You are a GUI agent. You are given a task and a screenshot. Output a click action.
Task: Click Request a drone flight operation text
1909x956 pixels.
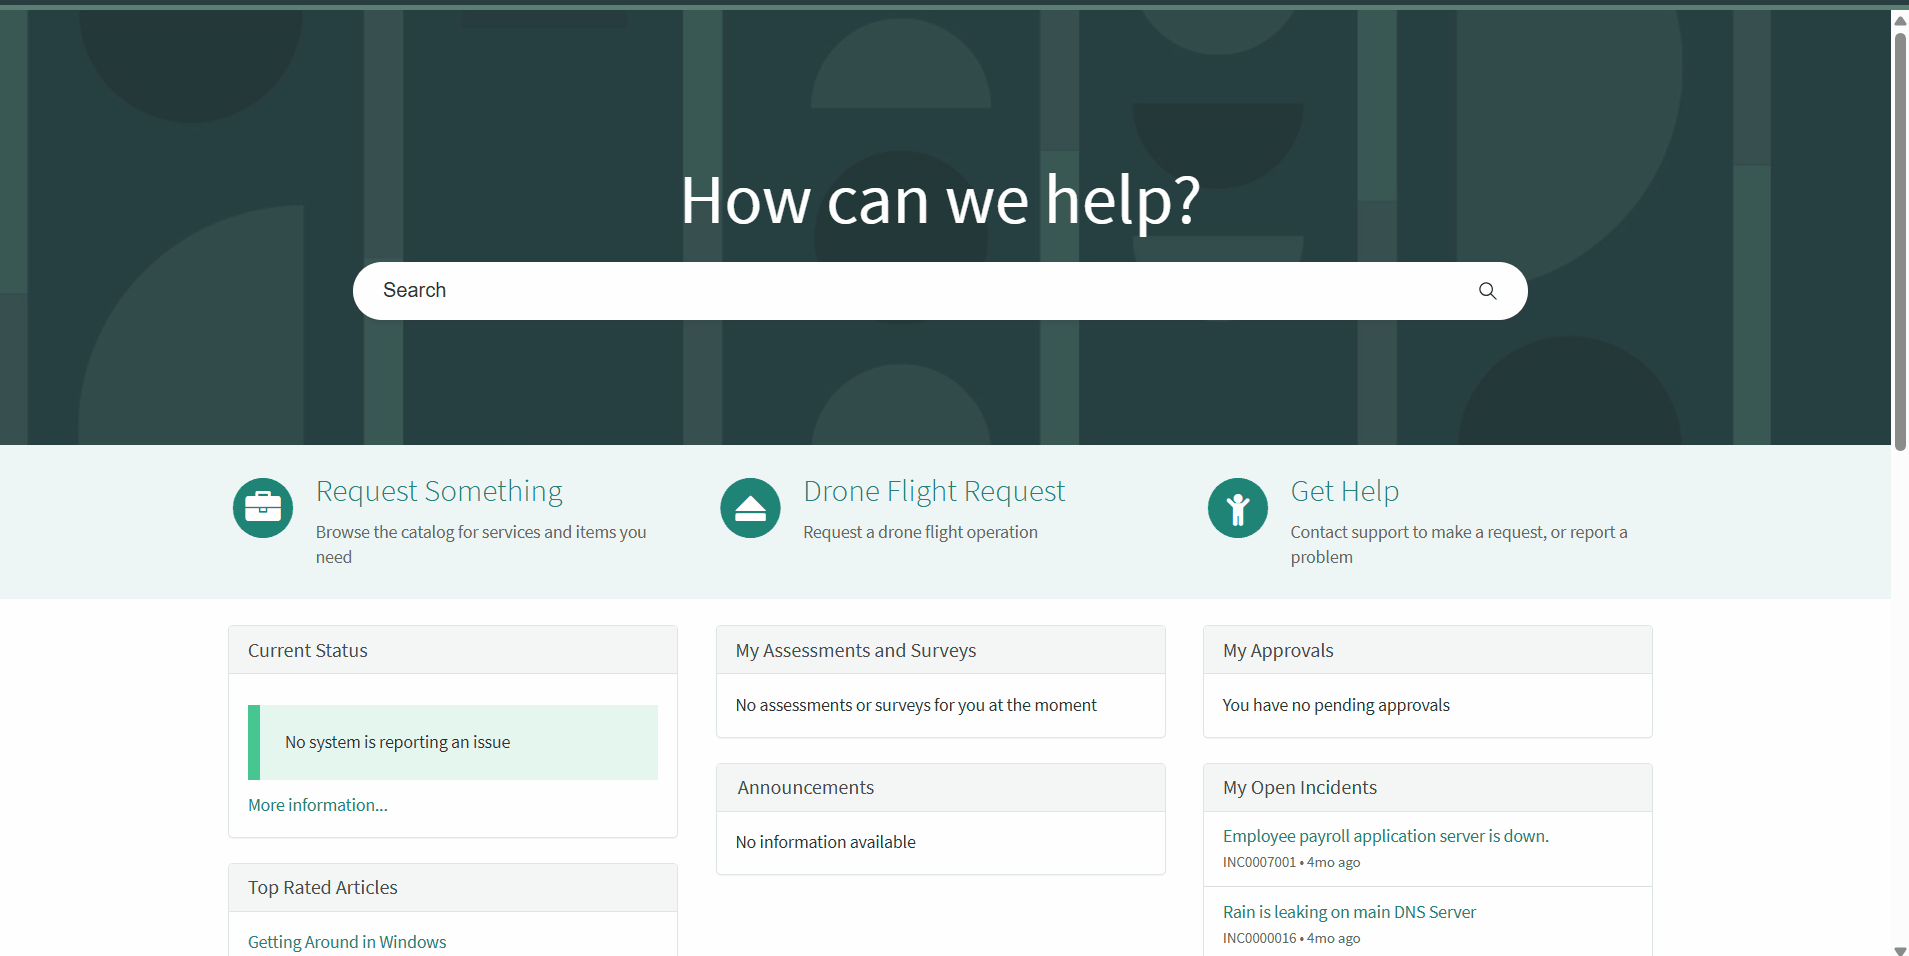[x=920, y=533]
